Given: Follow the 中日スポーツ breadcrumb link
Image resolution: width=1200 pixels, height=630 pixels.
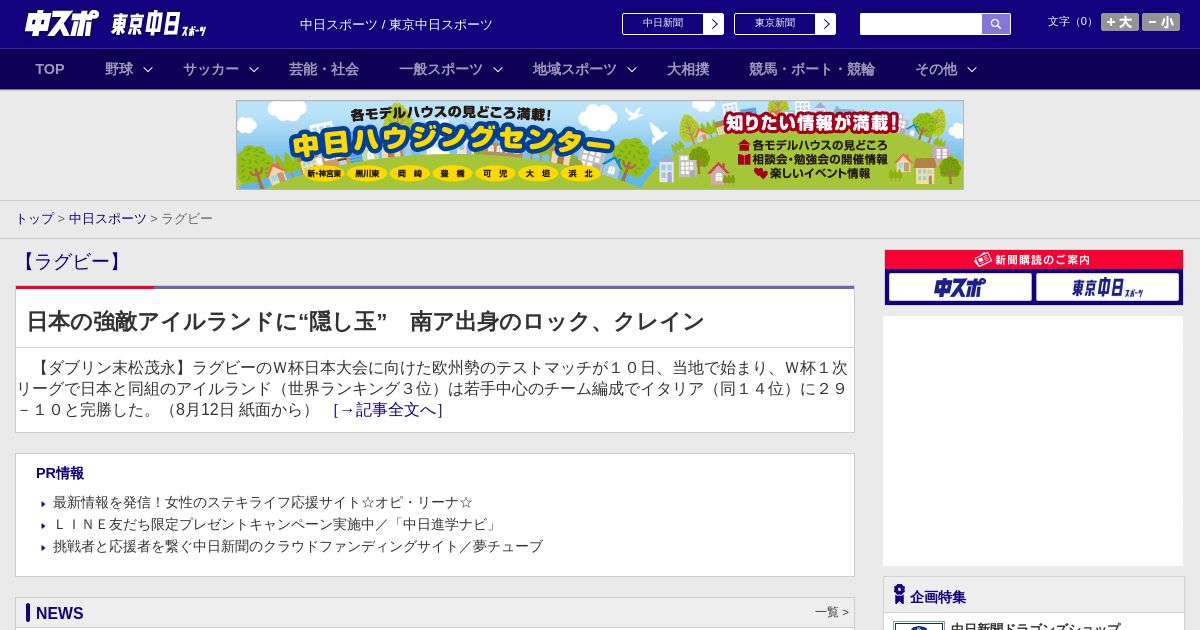Looking at the screenshot, I should click(108, 218).
